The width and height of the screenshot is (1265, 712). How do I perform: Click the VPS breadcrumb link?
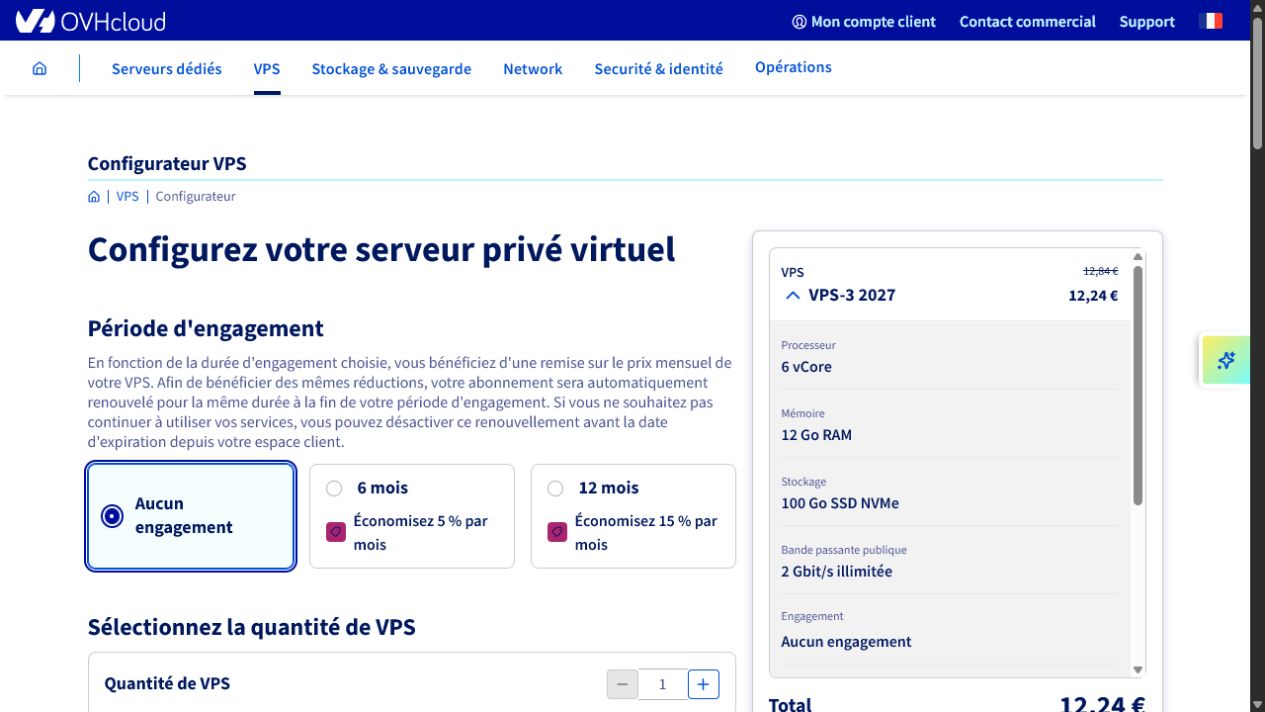[x=127, y=197]
